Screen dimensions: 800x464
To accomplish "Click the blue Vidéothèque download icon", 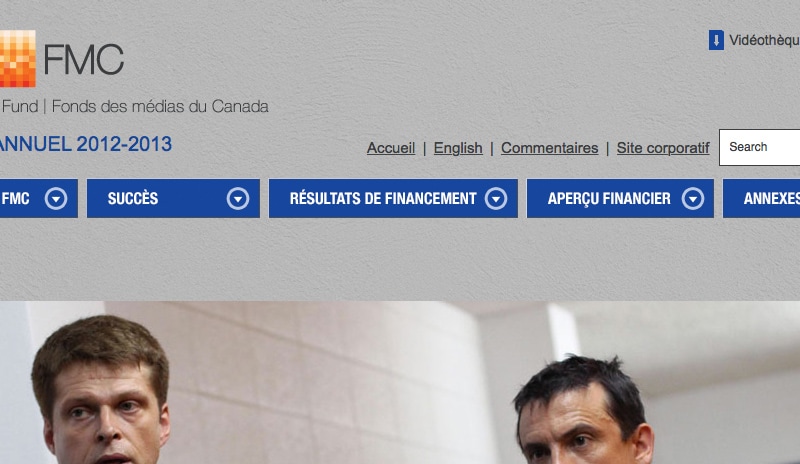I will coord(716,40).
